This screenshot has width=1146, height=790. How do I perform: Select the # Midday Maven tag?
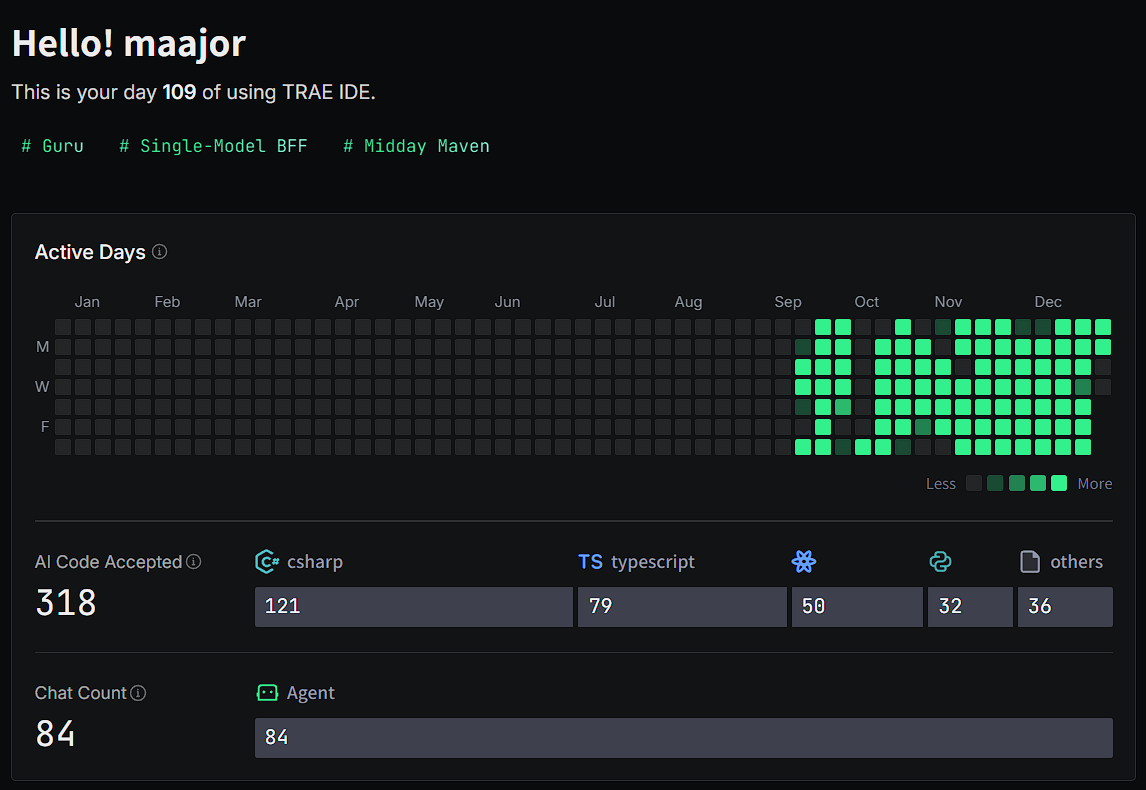416,146
